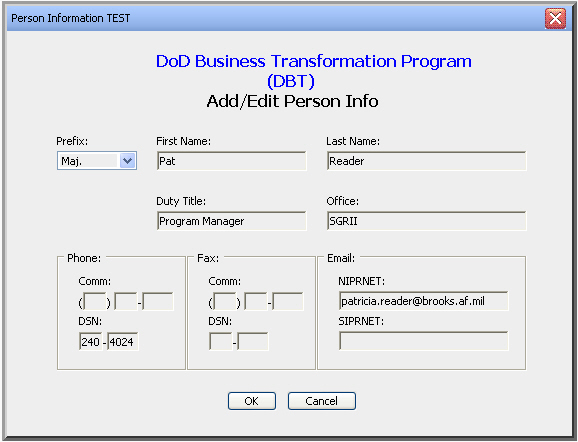Click the Phone Comm area code box
The width and height of the screenshot is (578, 442).
[x=95, y=302]
